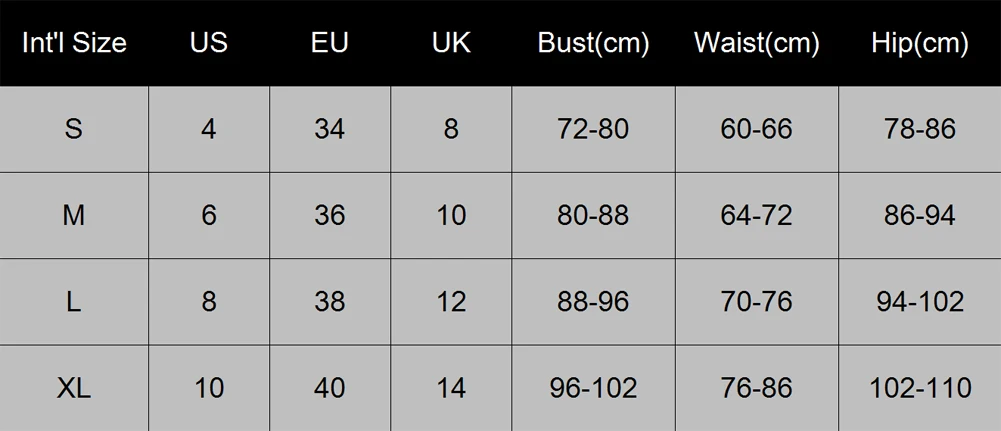
Task: Click the Hip(cm) column header
Action: click(920, 43)
